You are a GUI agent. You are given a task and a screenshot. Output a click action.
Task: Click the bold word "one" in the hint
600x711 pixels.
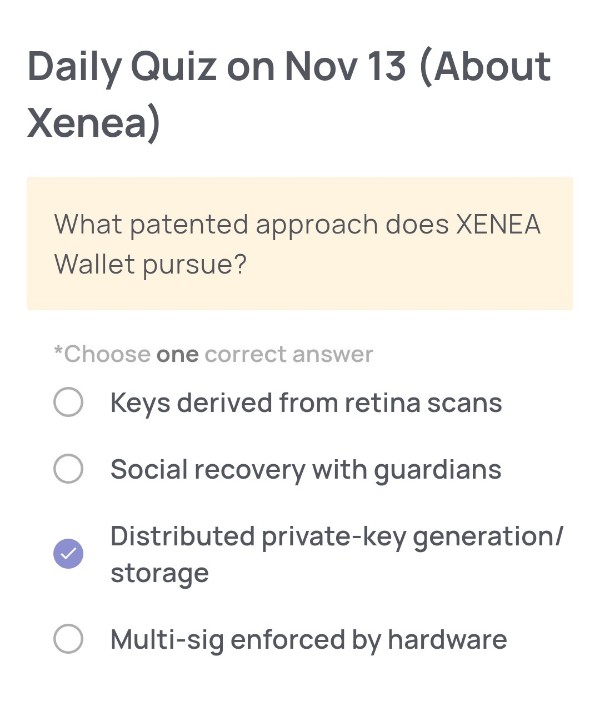(x=177, y=354)
